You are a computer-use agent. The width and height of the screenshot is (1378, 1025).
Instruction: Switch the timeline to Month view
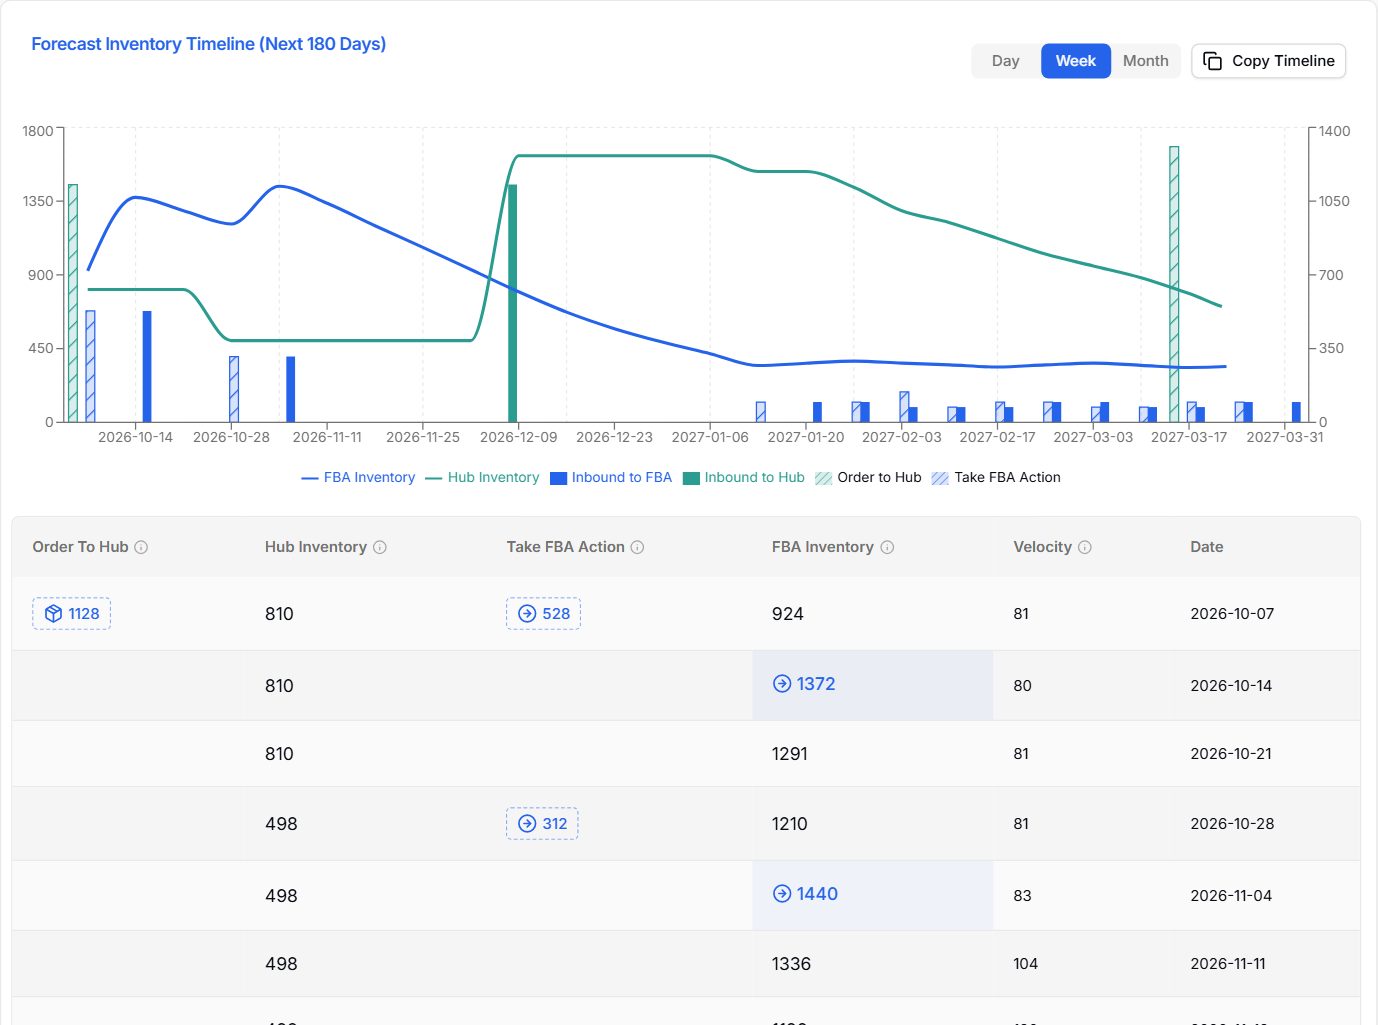[1146, 61]
